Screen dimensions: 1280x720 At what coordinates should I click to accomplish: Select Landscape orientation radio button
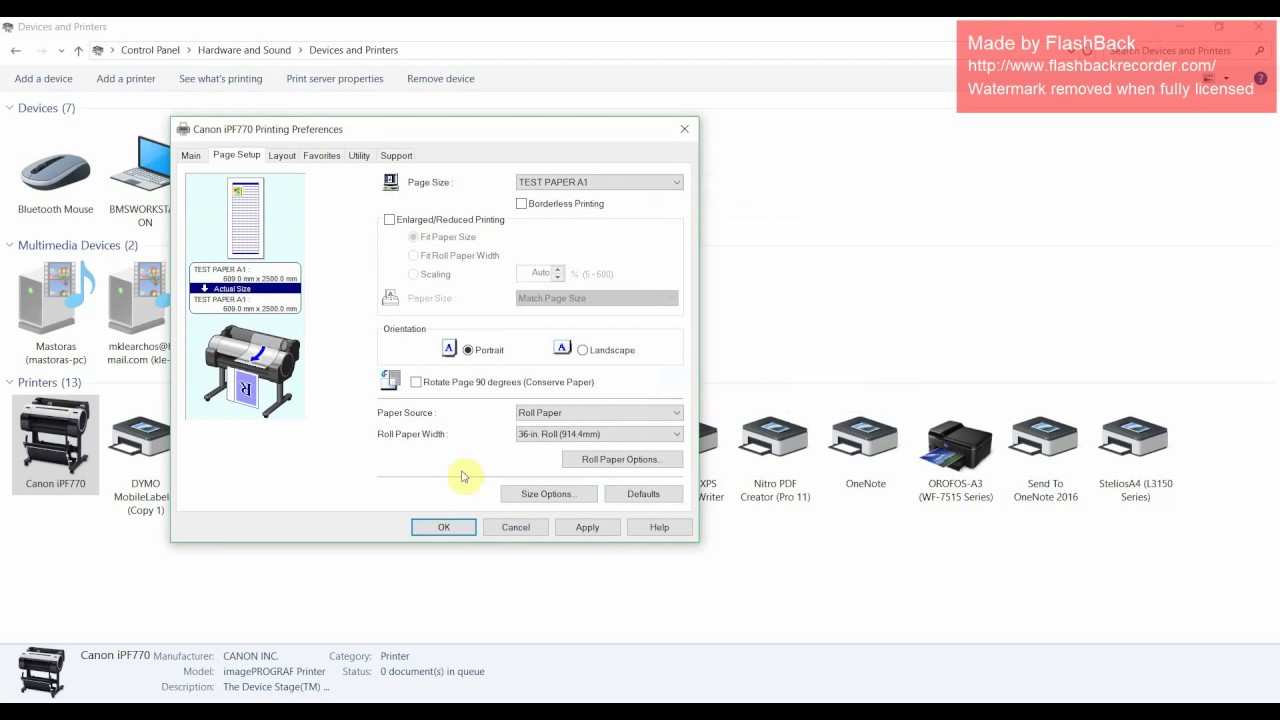click(x=582, y=350)
